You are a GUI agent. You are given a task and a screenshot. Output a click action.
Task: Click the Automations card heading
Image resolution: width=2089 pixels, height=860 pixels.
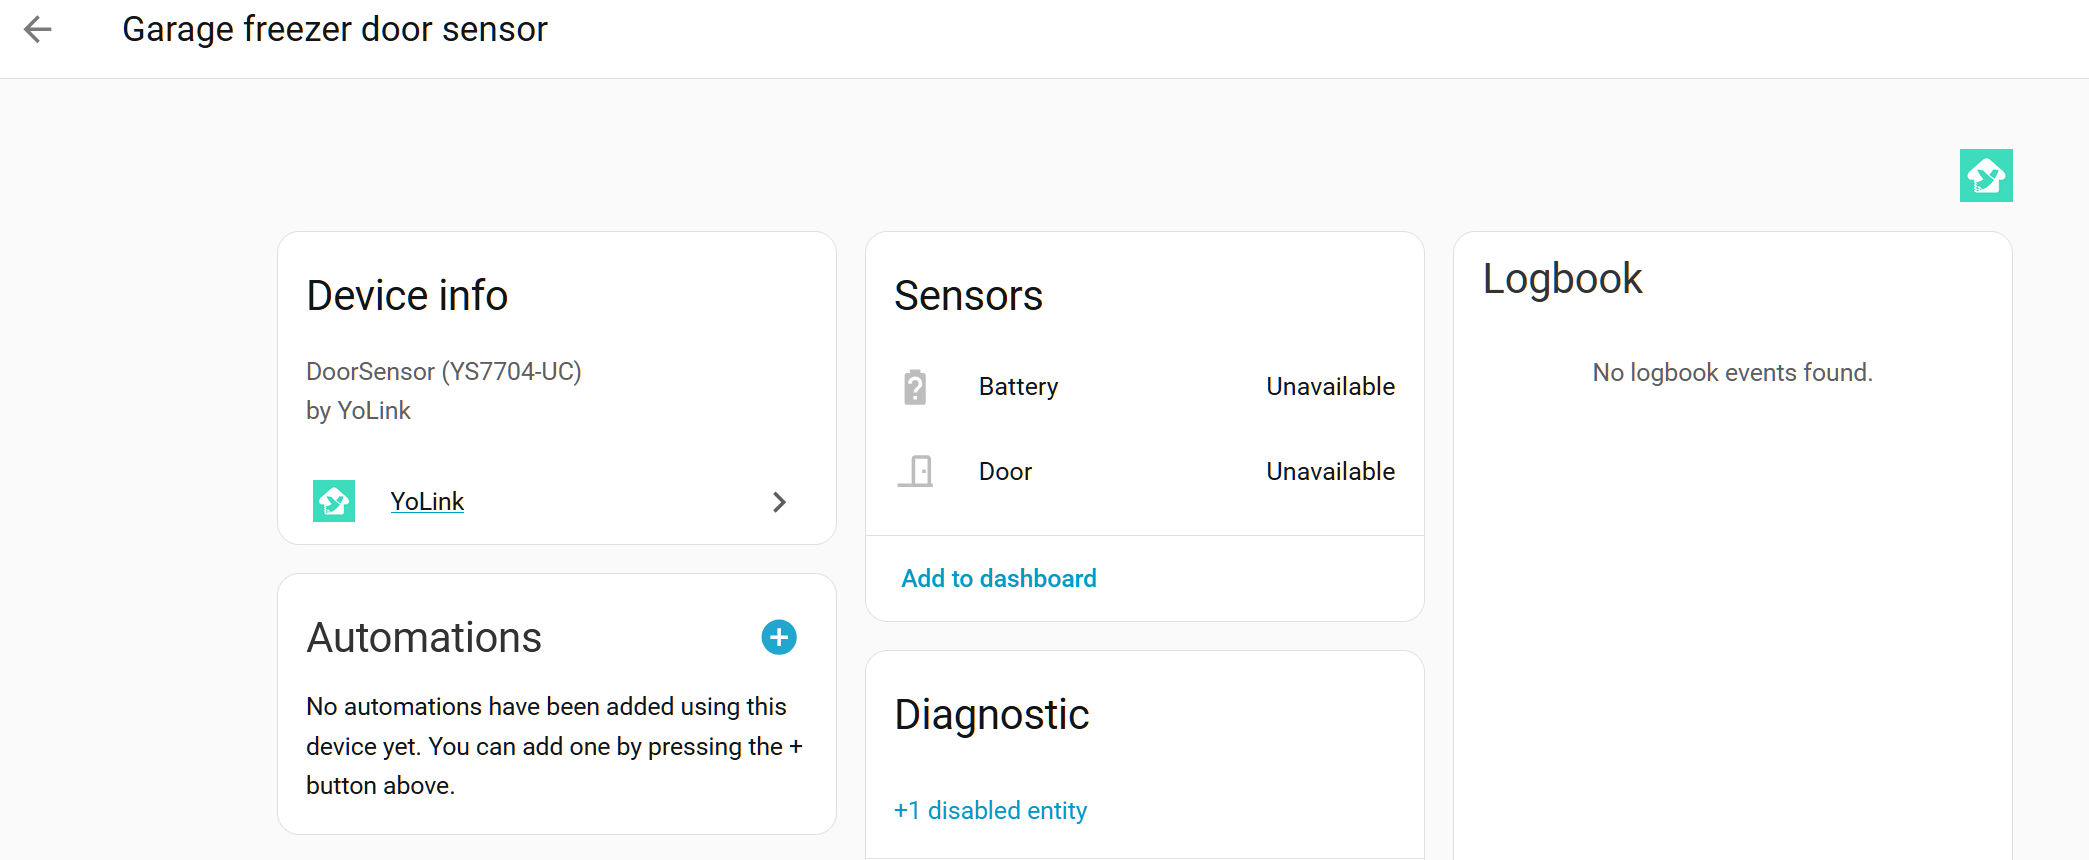tap(424, 638)
